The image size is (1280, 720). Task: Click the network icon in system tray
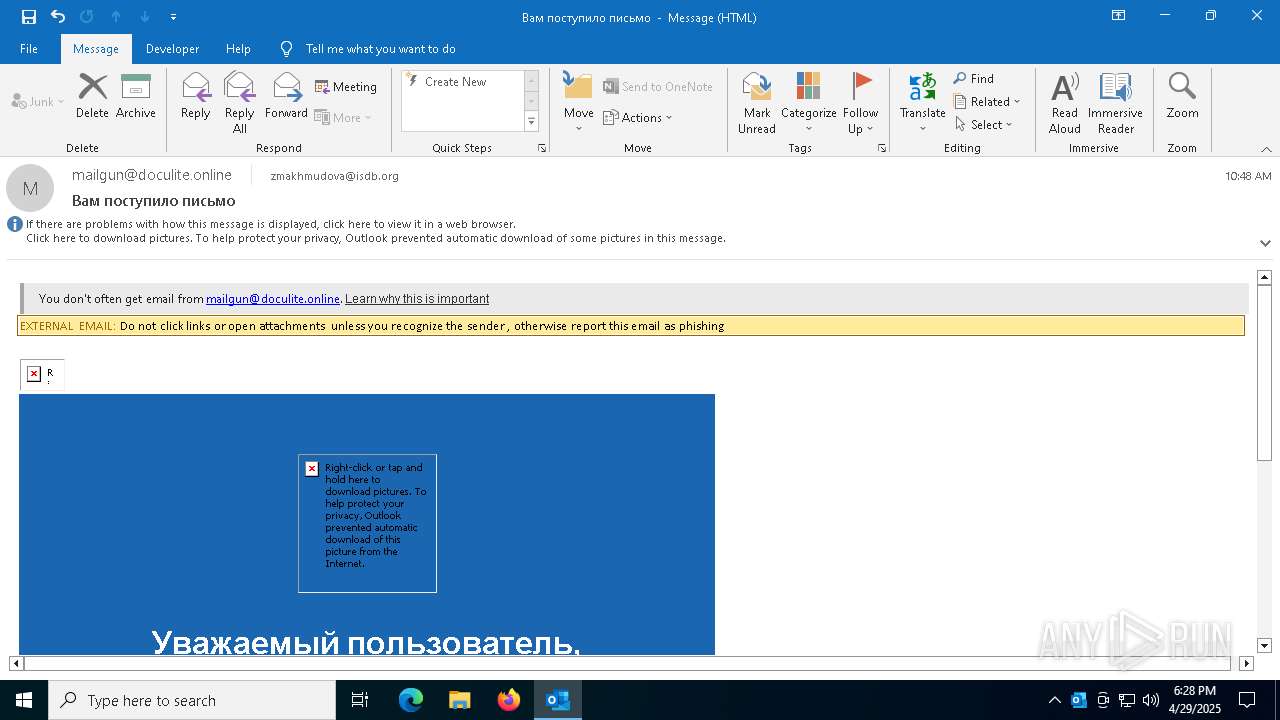(1127, 700)
